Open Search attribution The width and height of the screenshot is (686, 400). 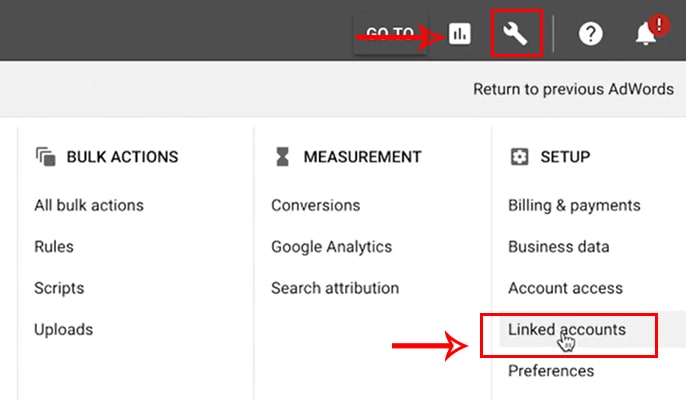(x=335, y=288)
